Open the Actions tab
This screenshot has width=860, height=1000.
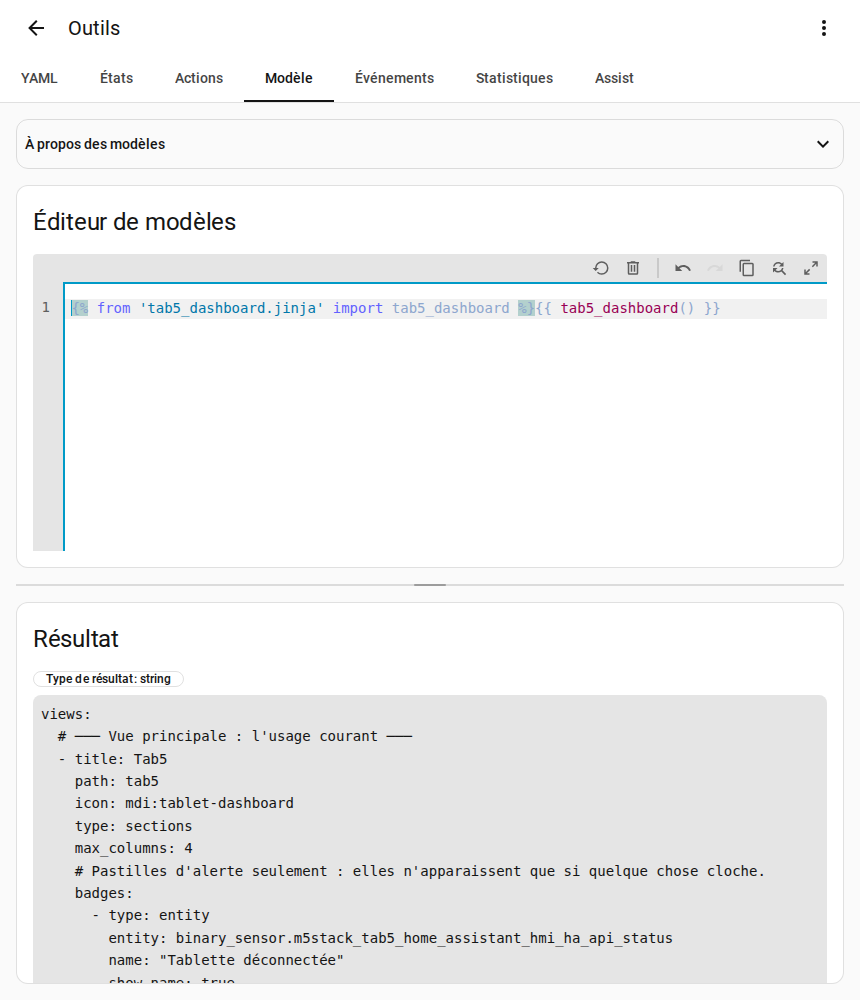(x=199, y=78)
